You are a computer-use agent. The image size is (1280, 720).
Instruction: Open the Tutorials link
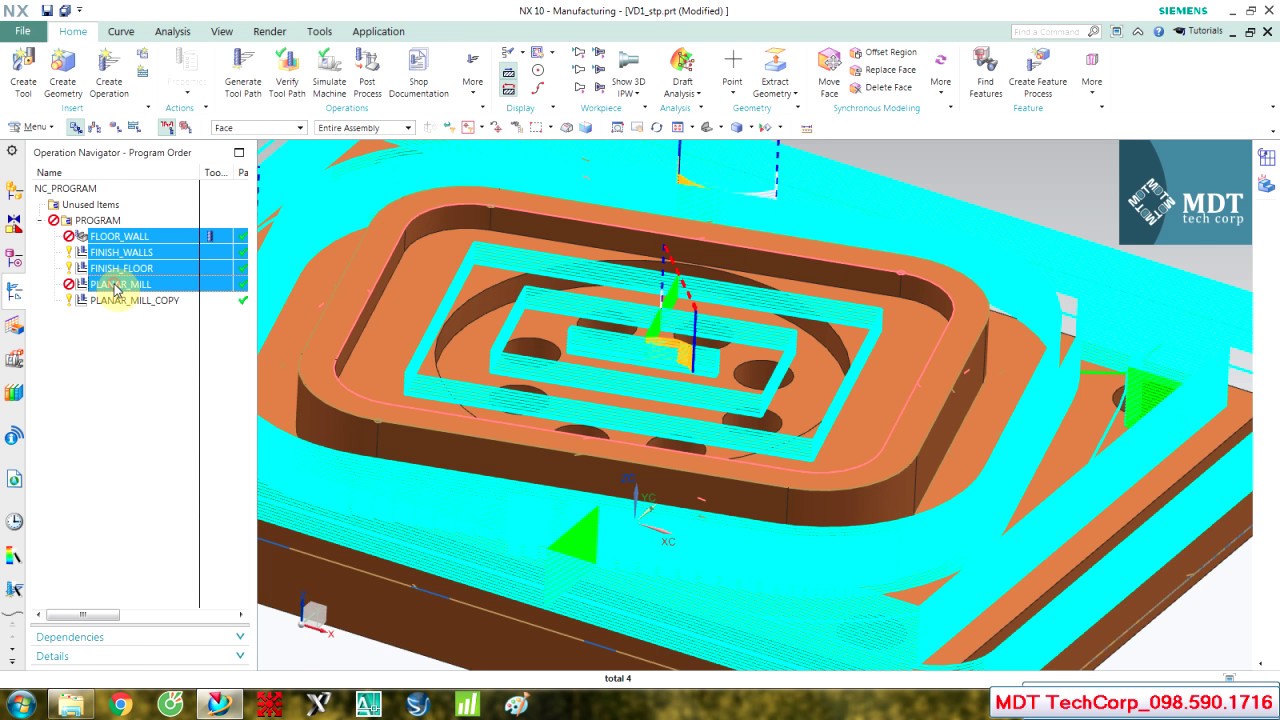tap(1198, 31)
